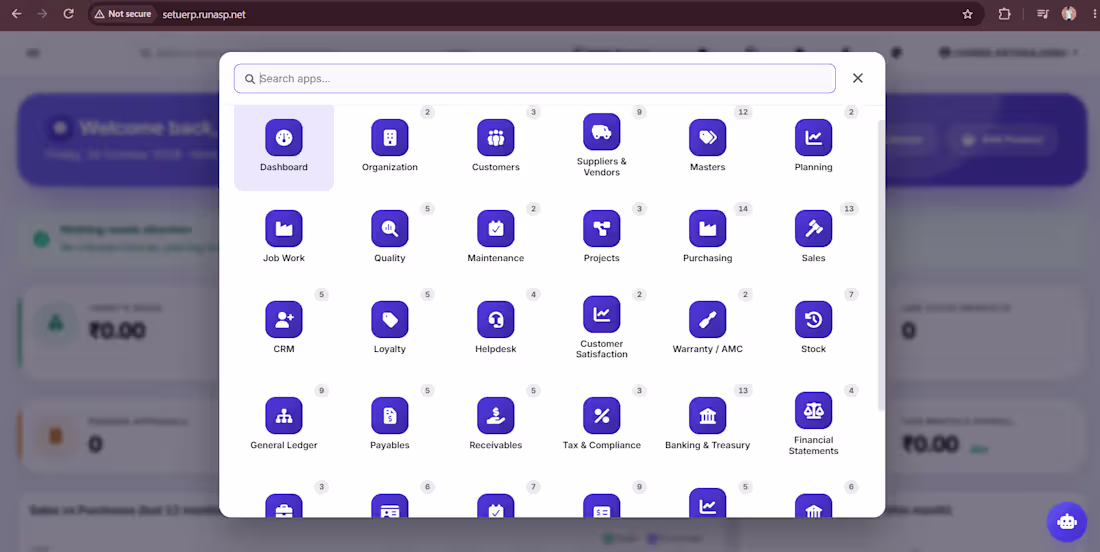1100x552 pixels.
Task: Open the Sales gavel icon
Action: (x=813, y=229)
